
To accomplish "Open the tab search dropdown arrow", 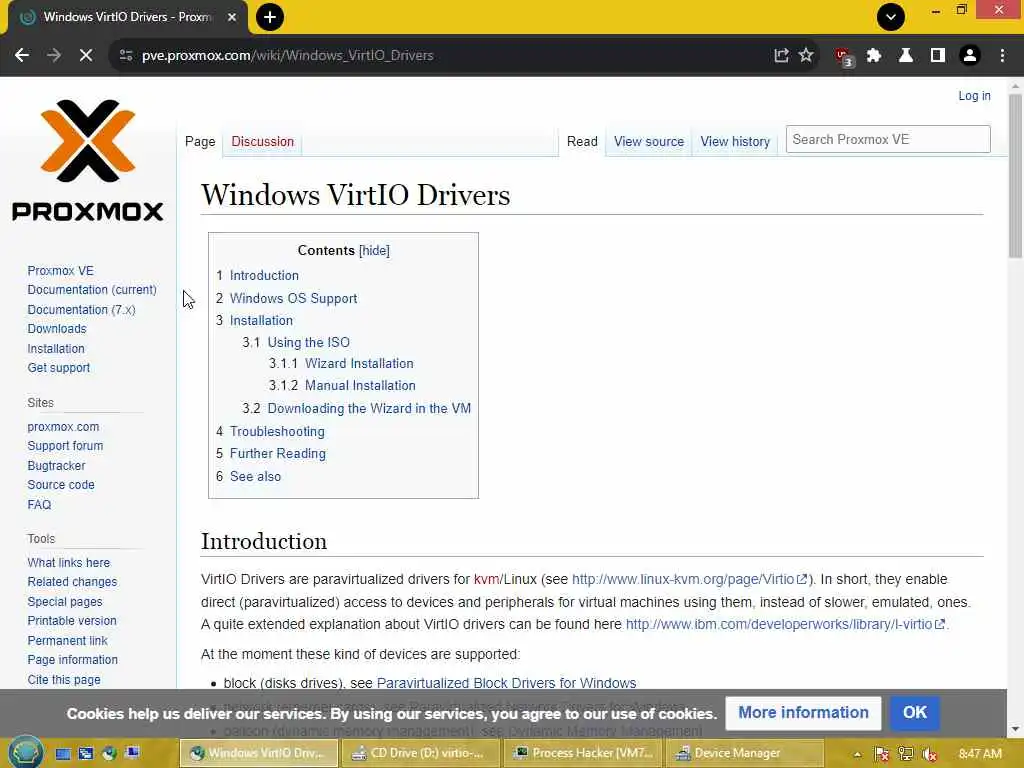I will pyautogui.click(x=891, y=17).
